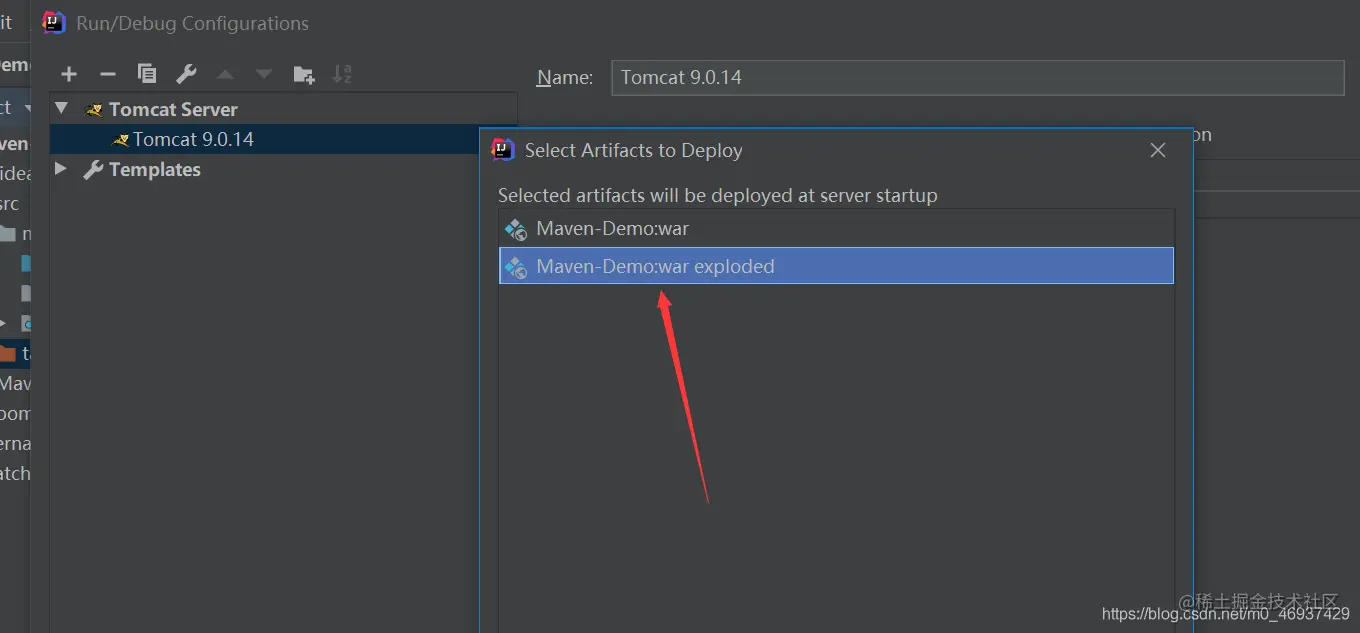1360x633 pixels.
Task: Move configuration up arrow
Action: click(225, 74)
